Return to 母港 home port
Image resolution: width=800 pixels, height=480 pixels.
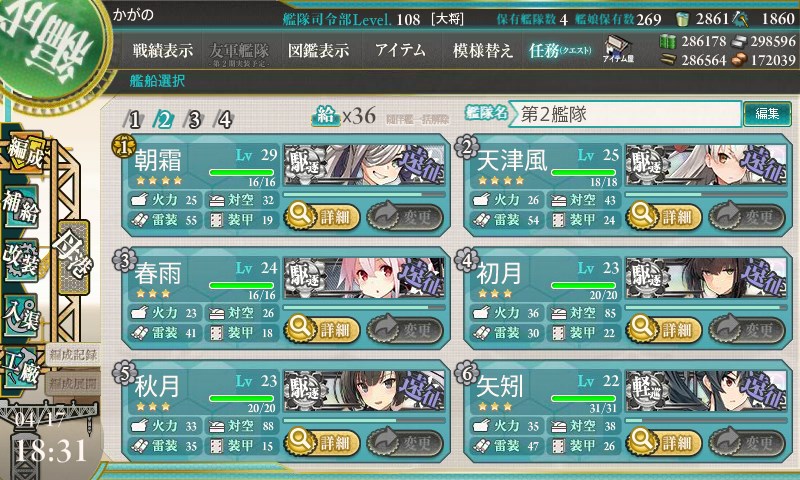[74, 257]
